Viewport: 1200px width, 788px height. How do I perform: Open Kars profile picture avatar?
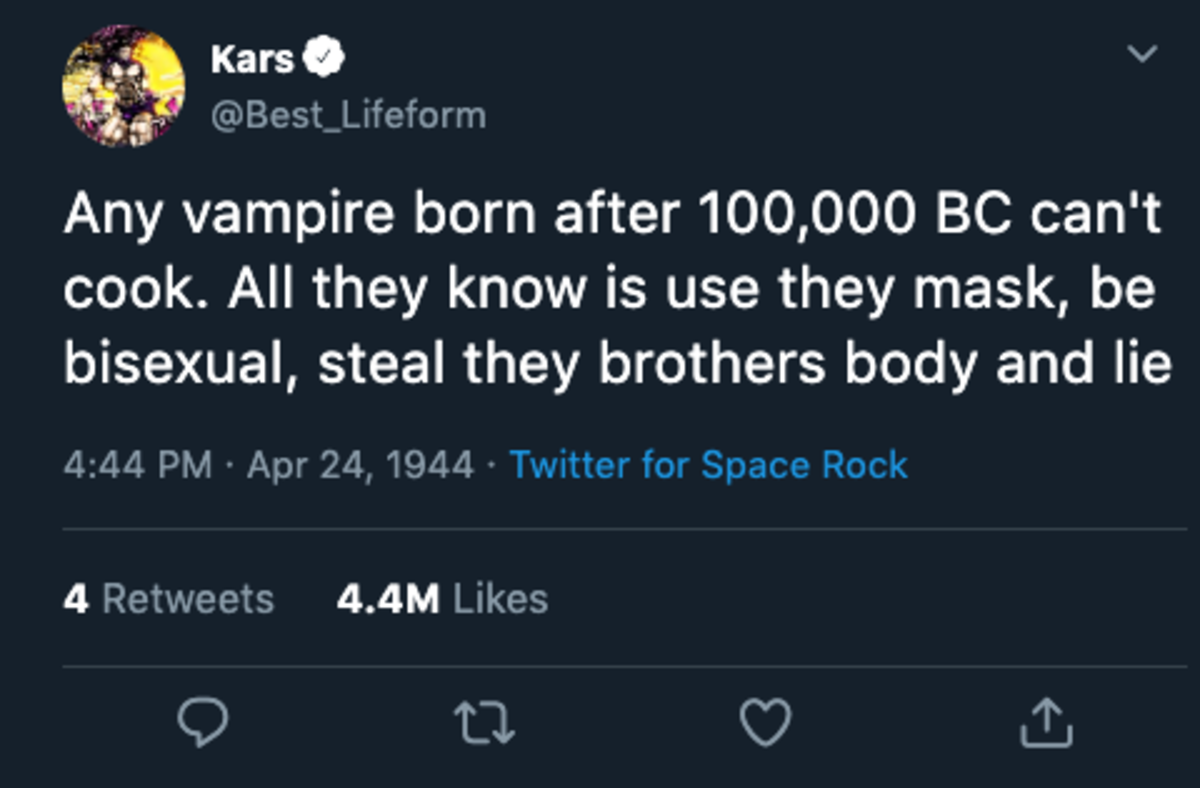point(124,87)
